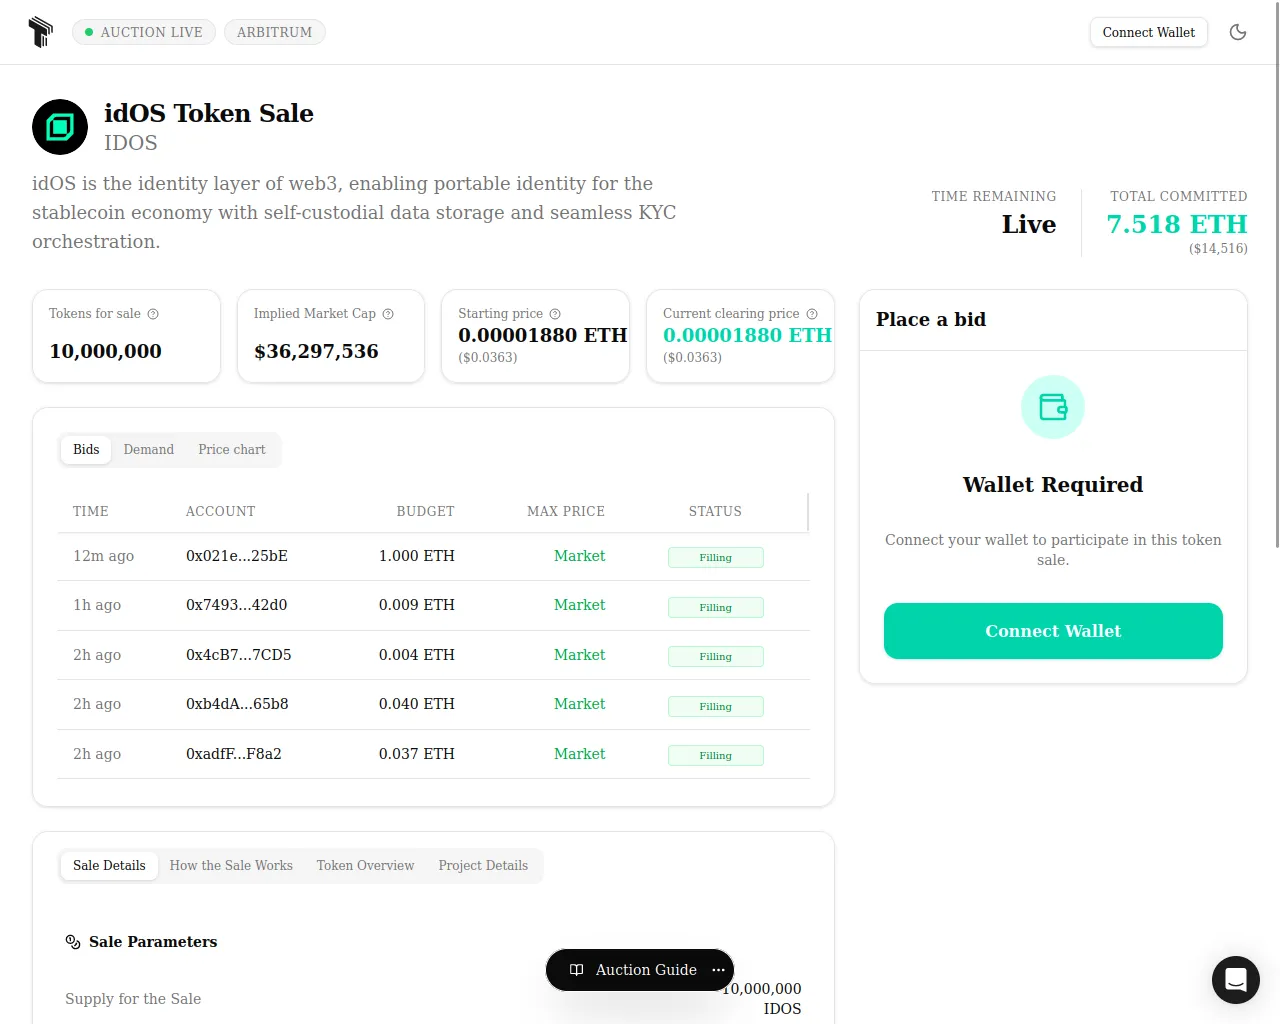This screenshot has width=1280, height=1024.
Task: Select the Bids tab
Action: (x=86, y=450)
